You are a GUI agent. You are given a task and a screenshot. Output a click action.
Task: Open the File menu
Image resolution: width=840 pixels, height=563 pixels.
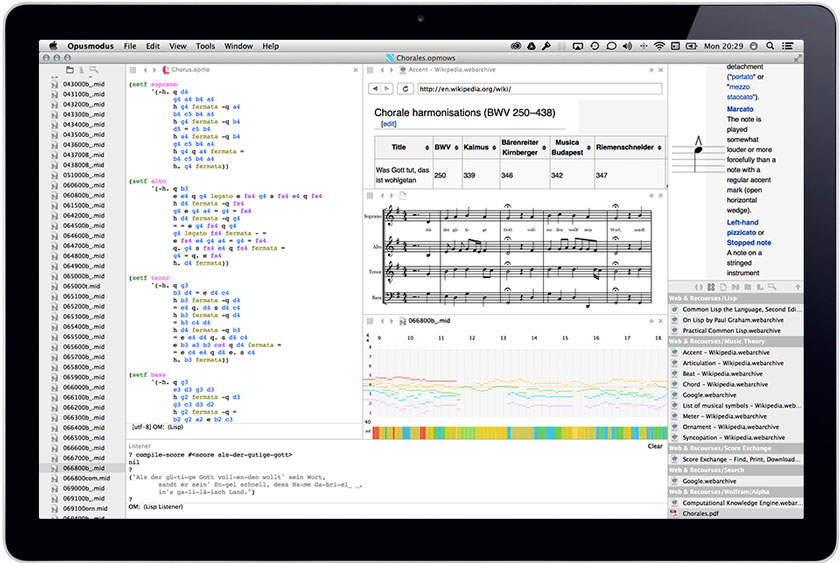click(130, 46)
